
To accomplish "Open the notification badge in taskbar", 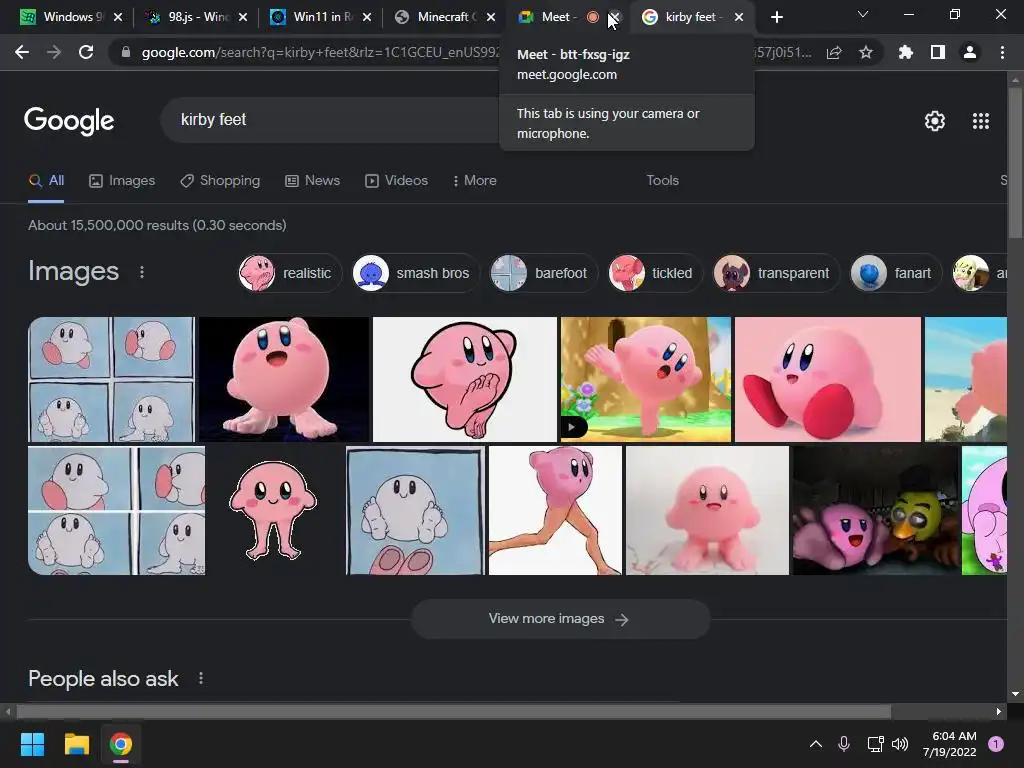I will (x=996, y=744).
